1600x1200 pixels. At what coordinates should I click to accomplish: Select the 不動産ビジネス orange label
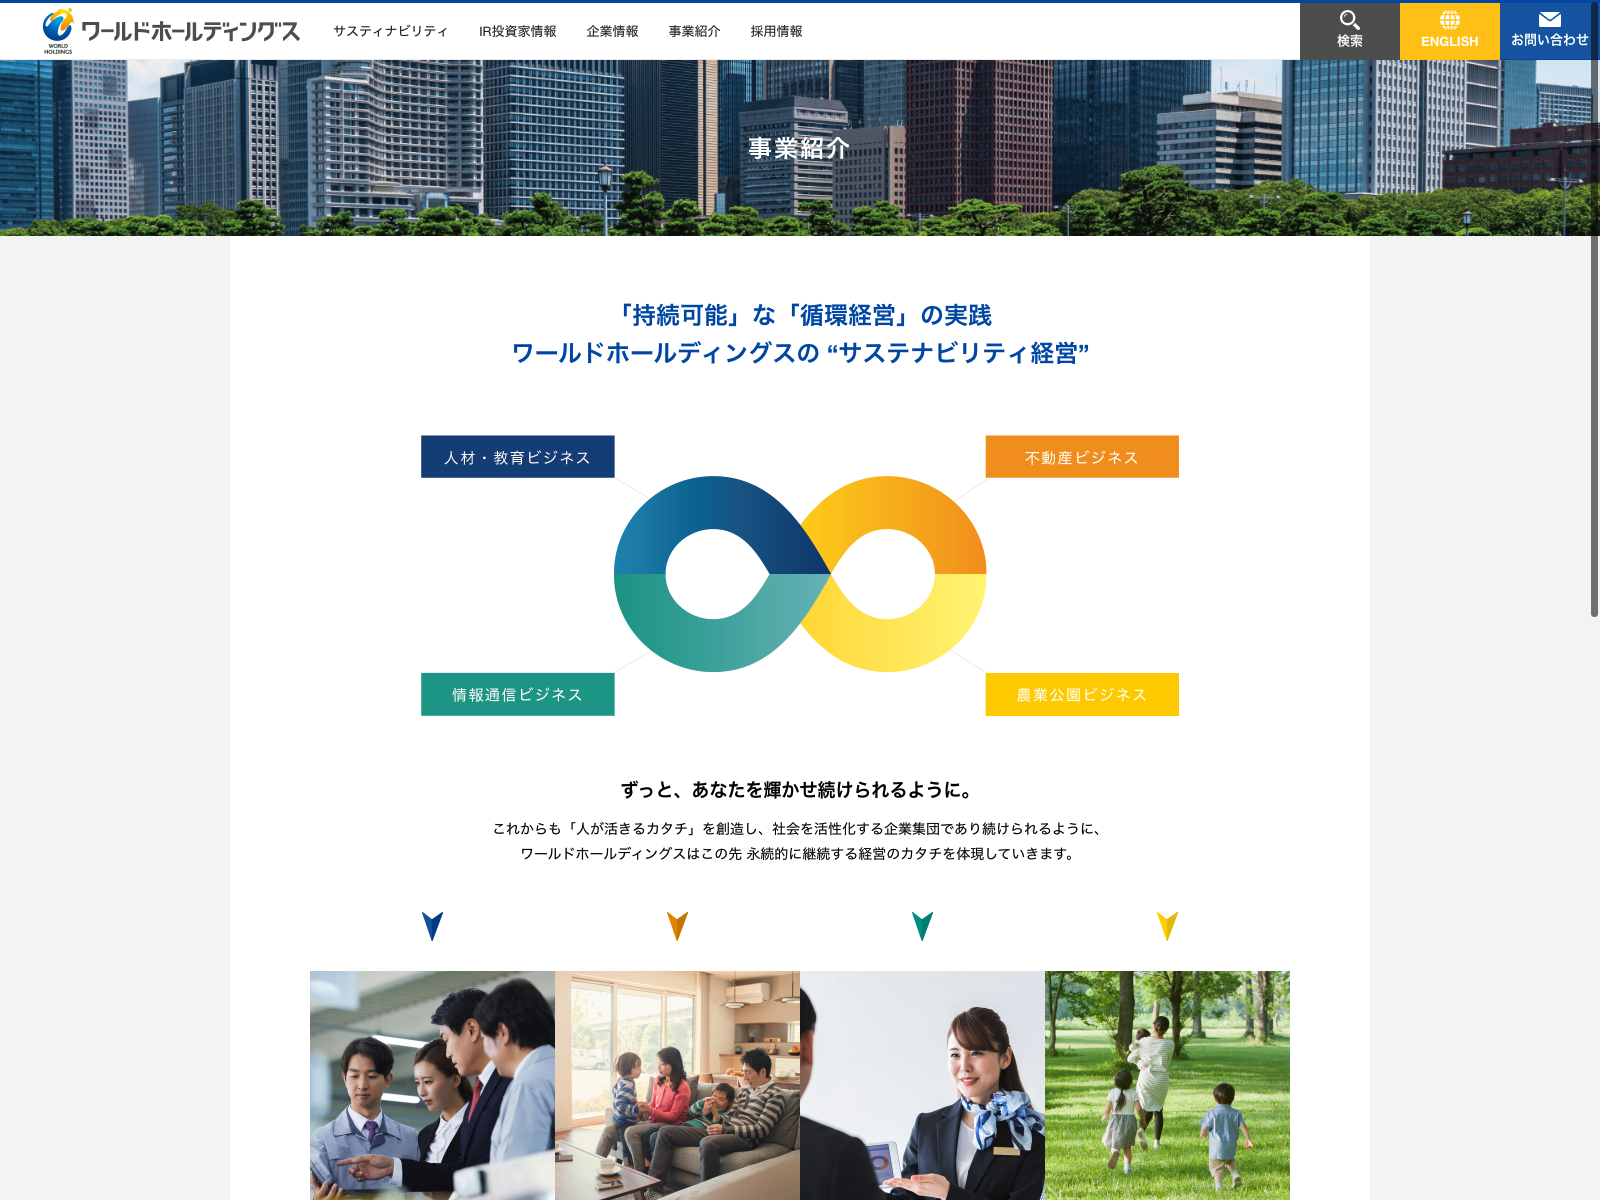click(x=1081, y=457)
